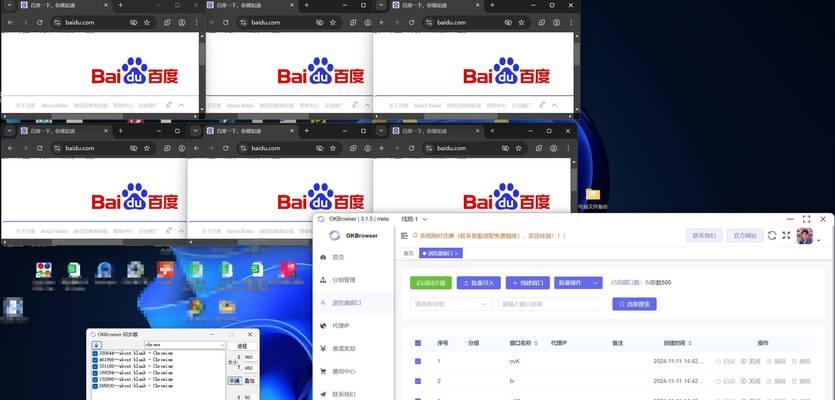Click the tile (平铺) button in the sync tool
835x400 pixels.
(234, 381)
